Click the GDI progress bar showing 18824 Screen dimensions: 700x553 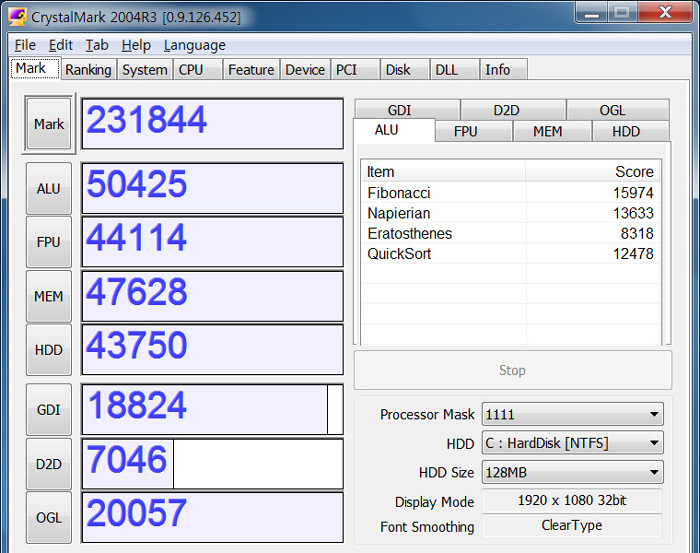point(212,409)
